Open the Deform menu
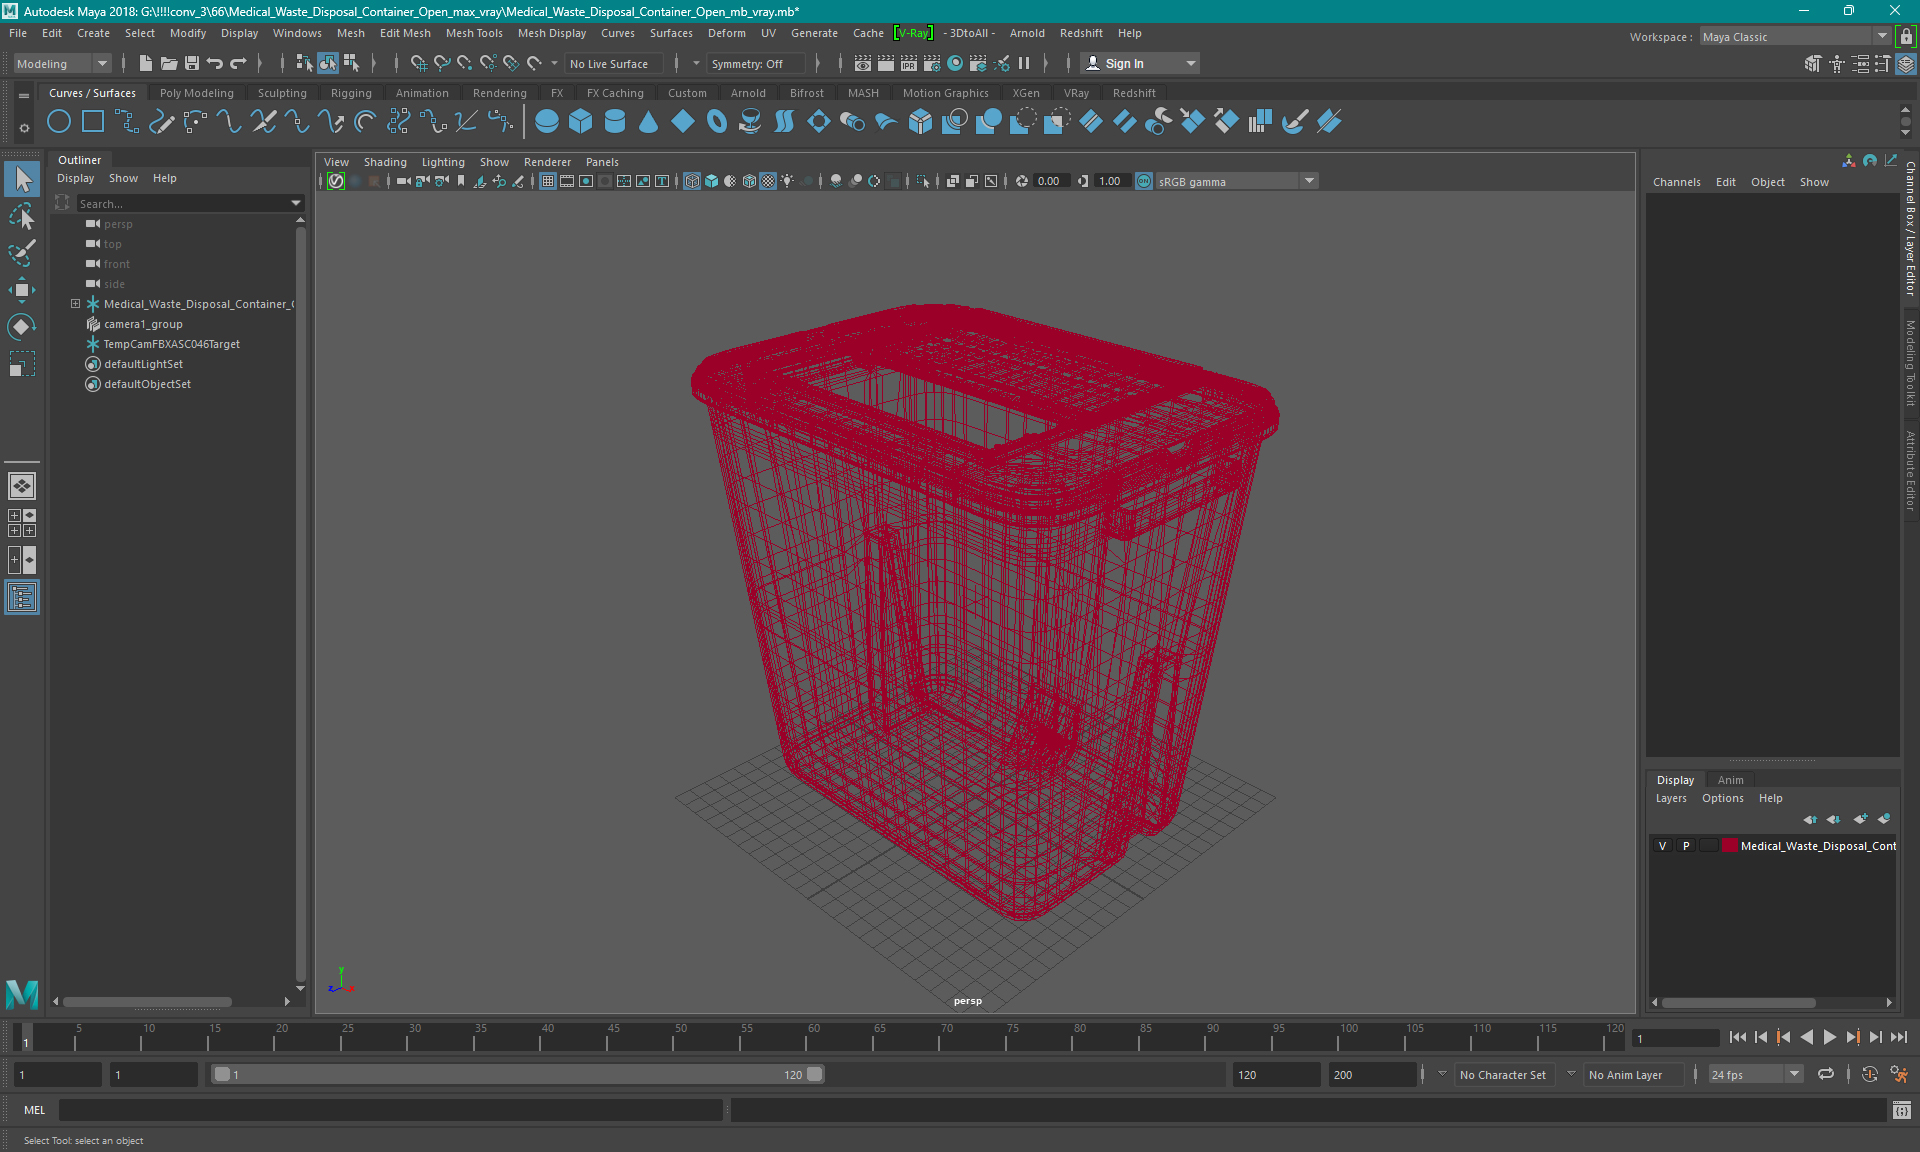 click(726, 33)
